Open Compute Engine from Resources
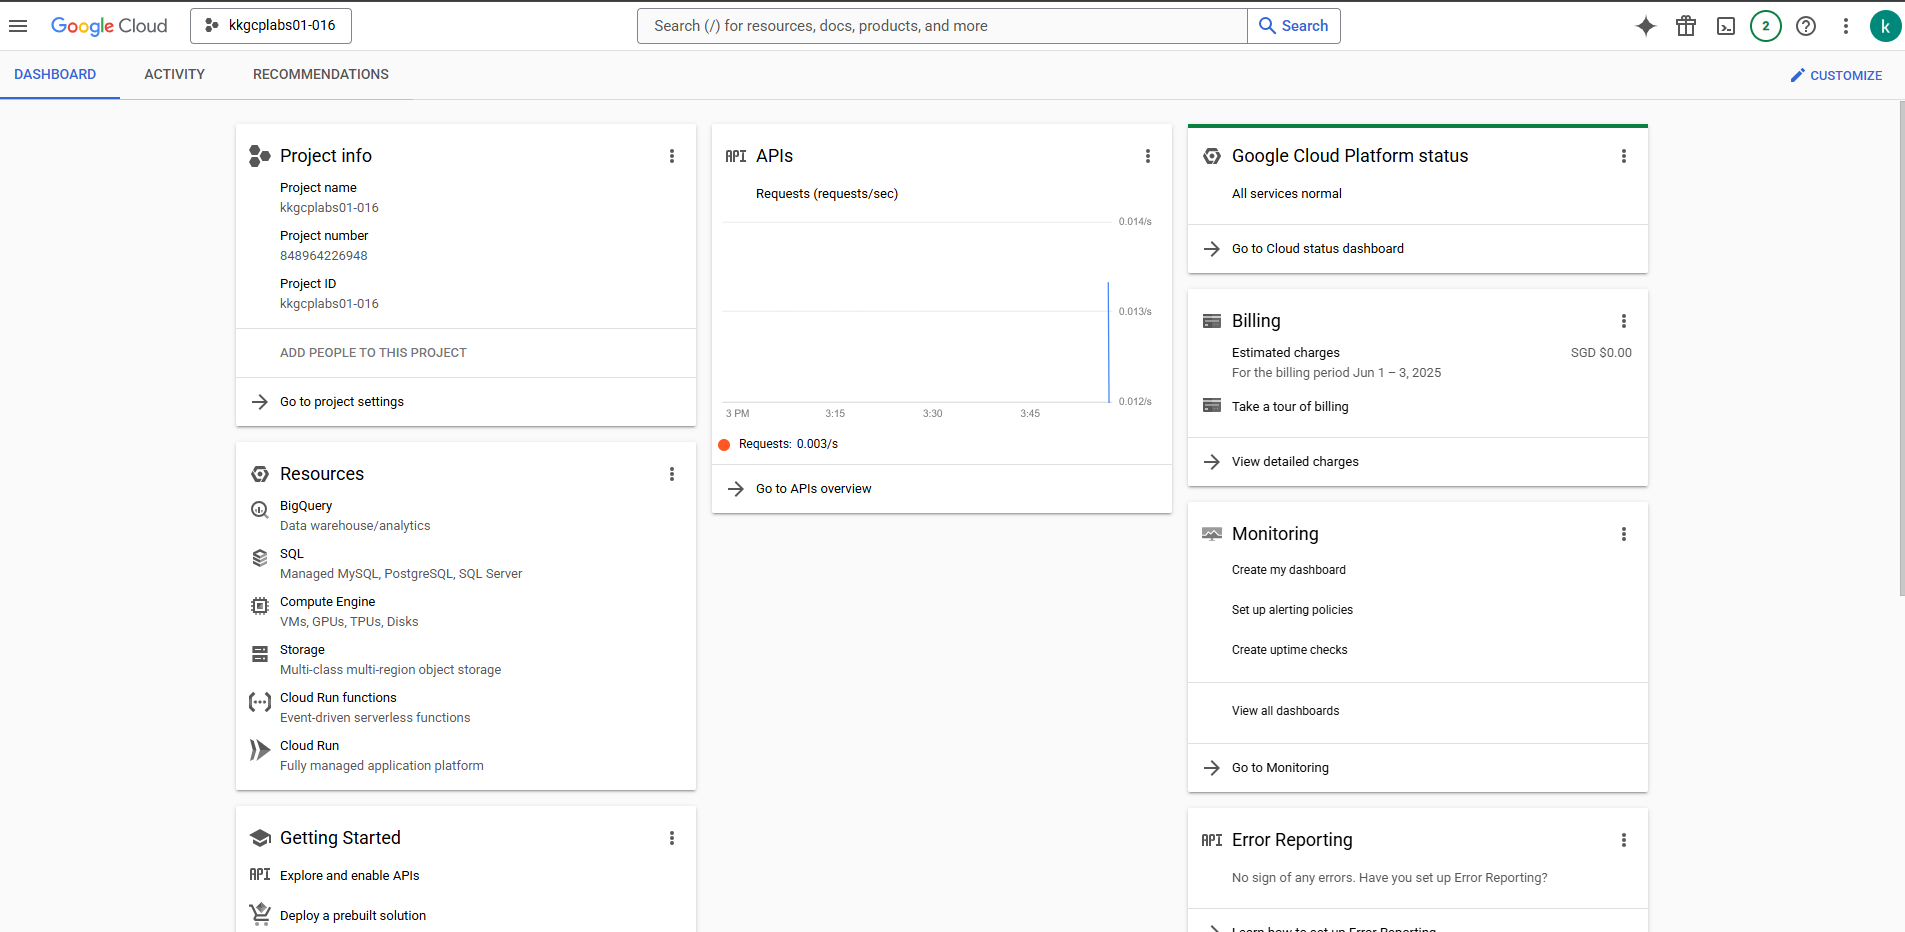 pos(327,602)
